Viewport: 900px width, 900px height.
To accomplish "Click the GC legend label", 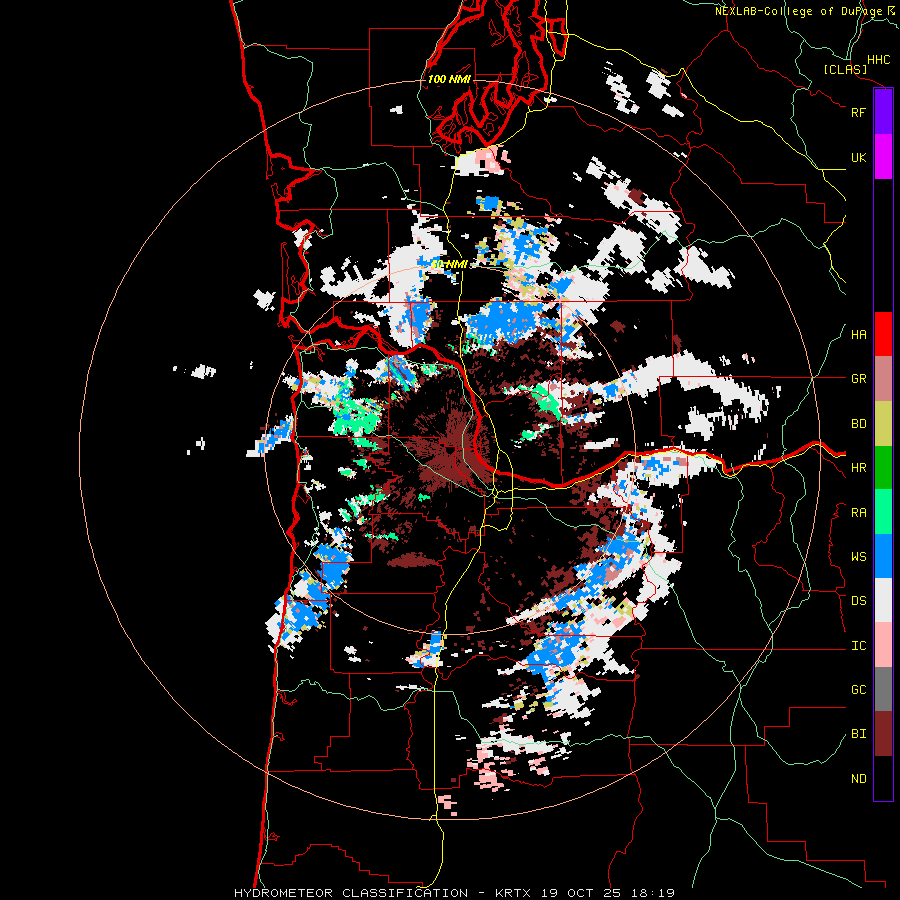I will pos(858,690).
